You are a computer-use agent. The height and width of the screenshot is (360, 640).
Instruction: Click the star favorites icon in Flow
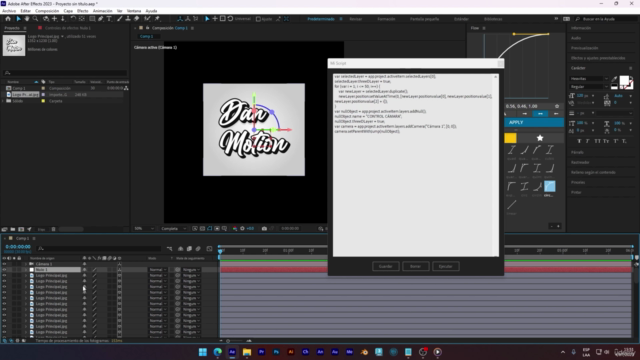tap(540, 138)
